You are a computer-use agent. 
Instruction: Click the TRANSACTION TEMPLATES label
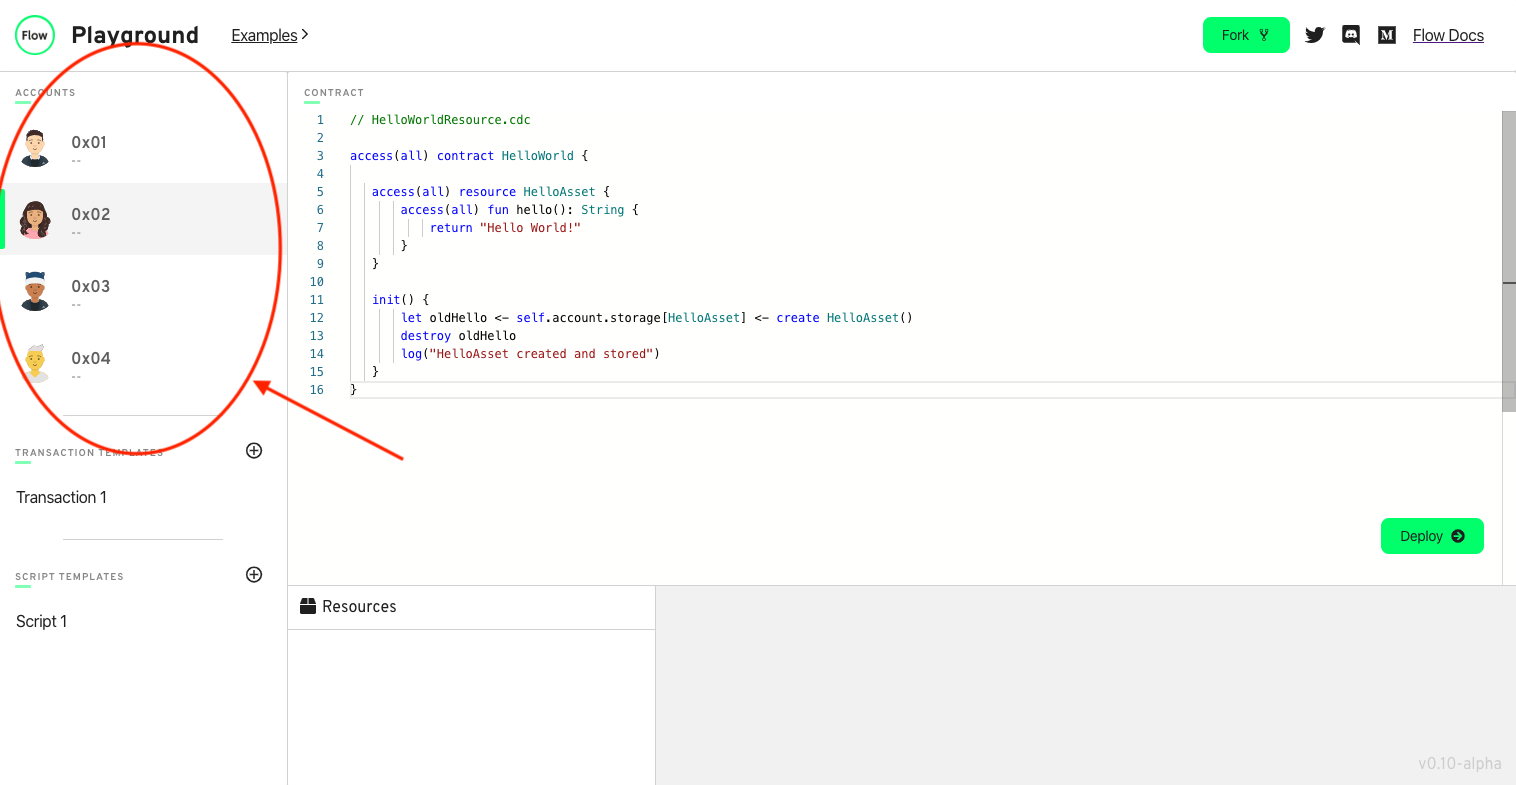tap(89, 453)
